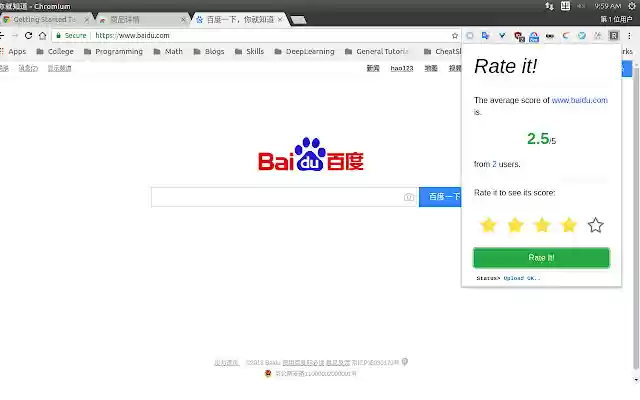The image size is (640, 400).
Task: Click the address bar URL
Action: click(x=132, y=36)
